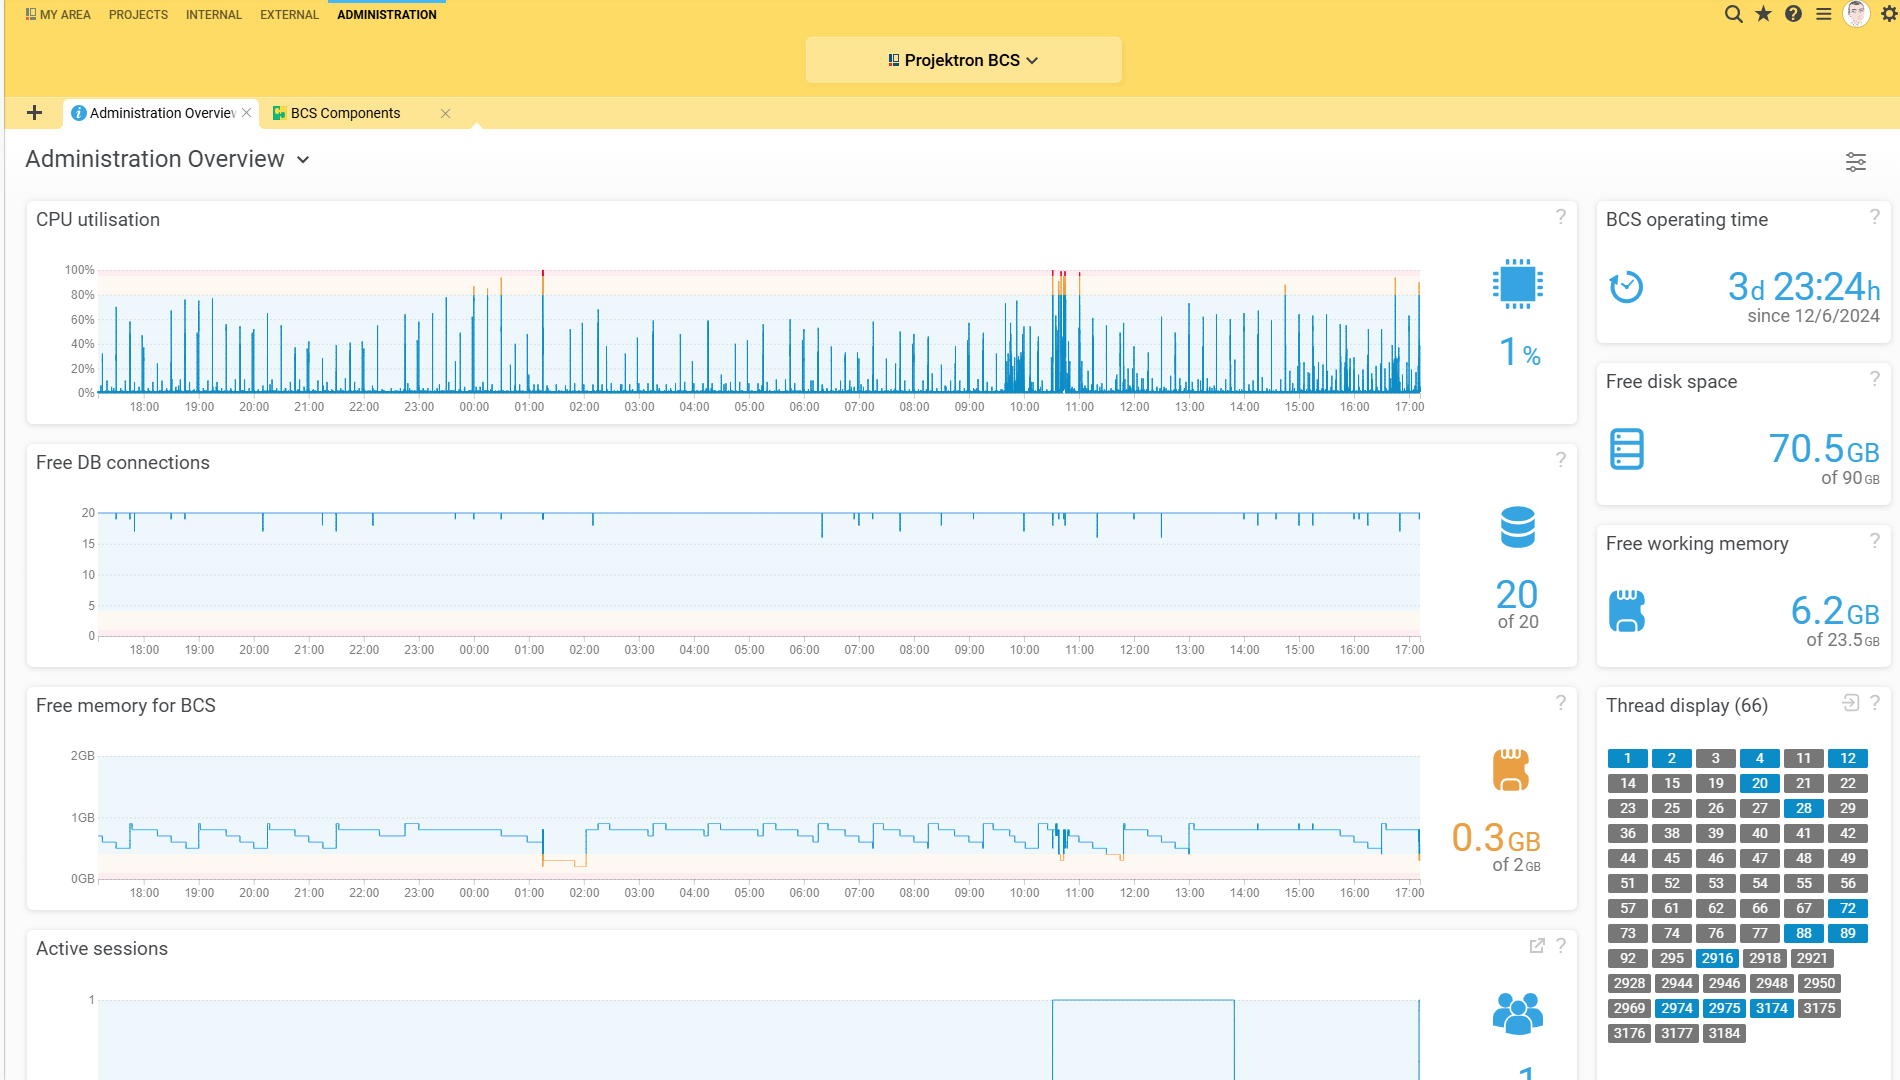Show help for Active sessions widget
Image resolution: width=1900 pixels, height=1080 pixels.
coord(1561,946)
